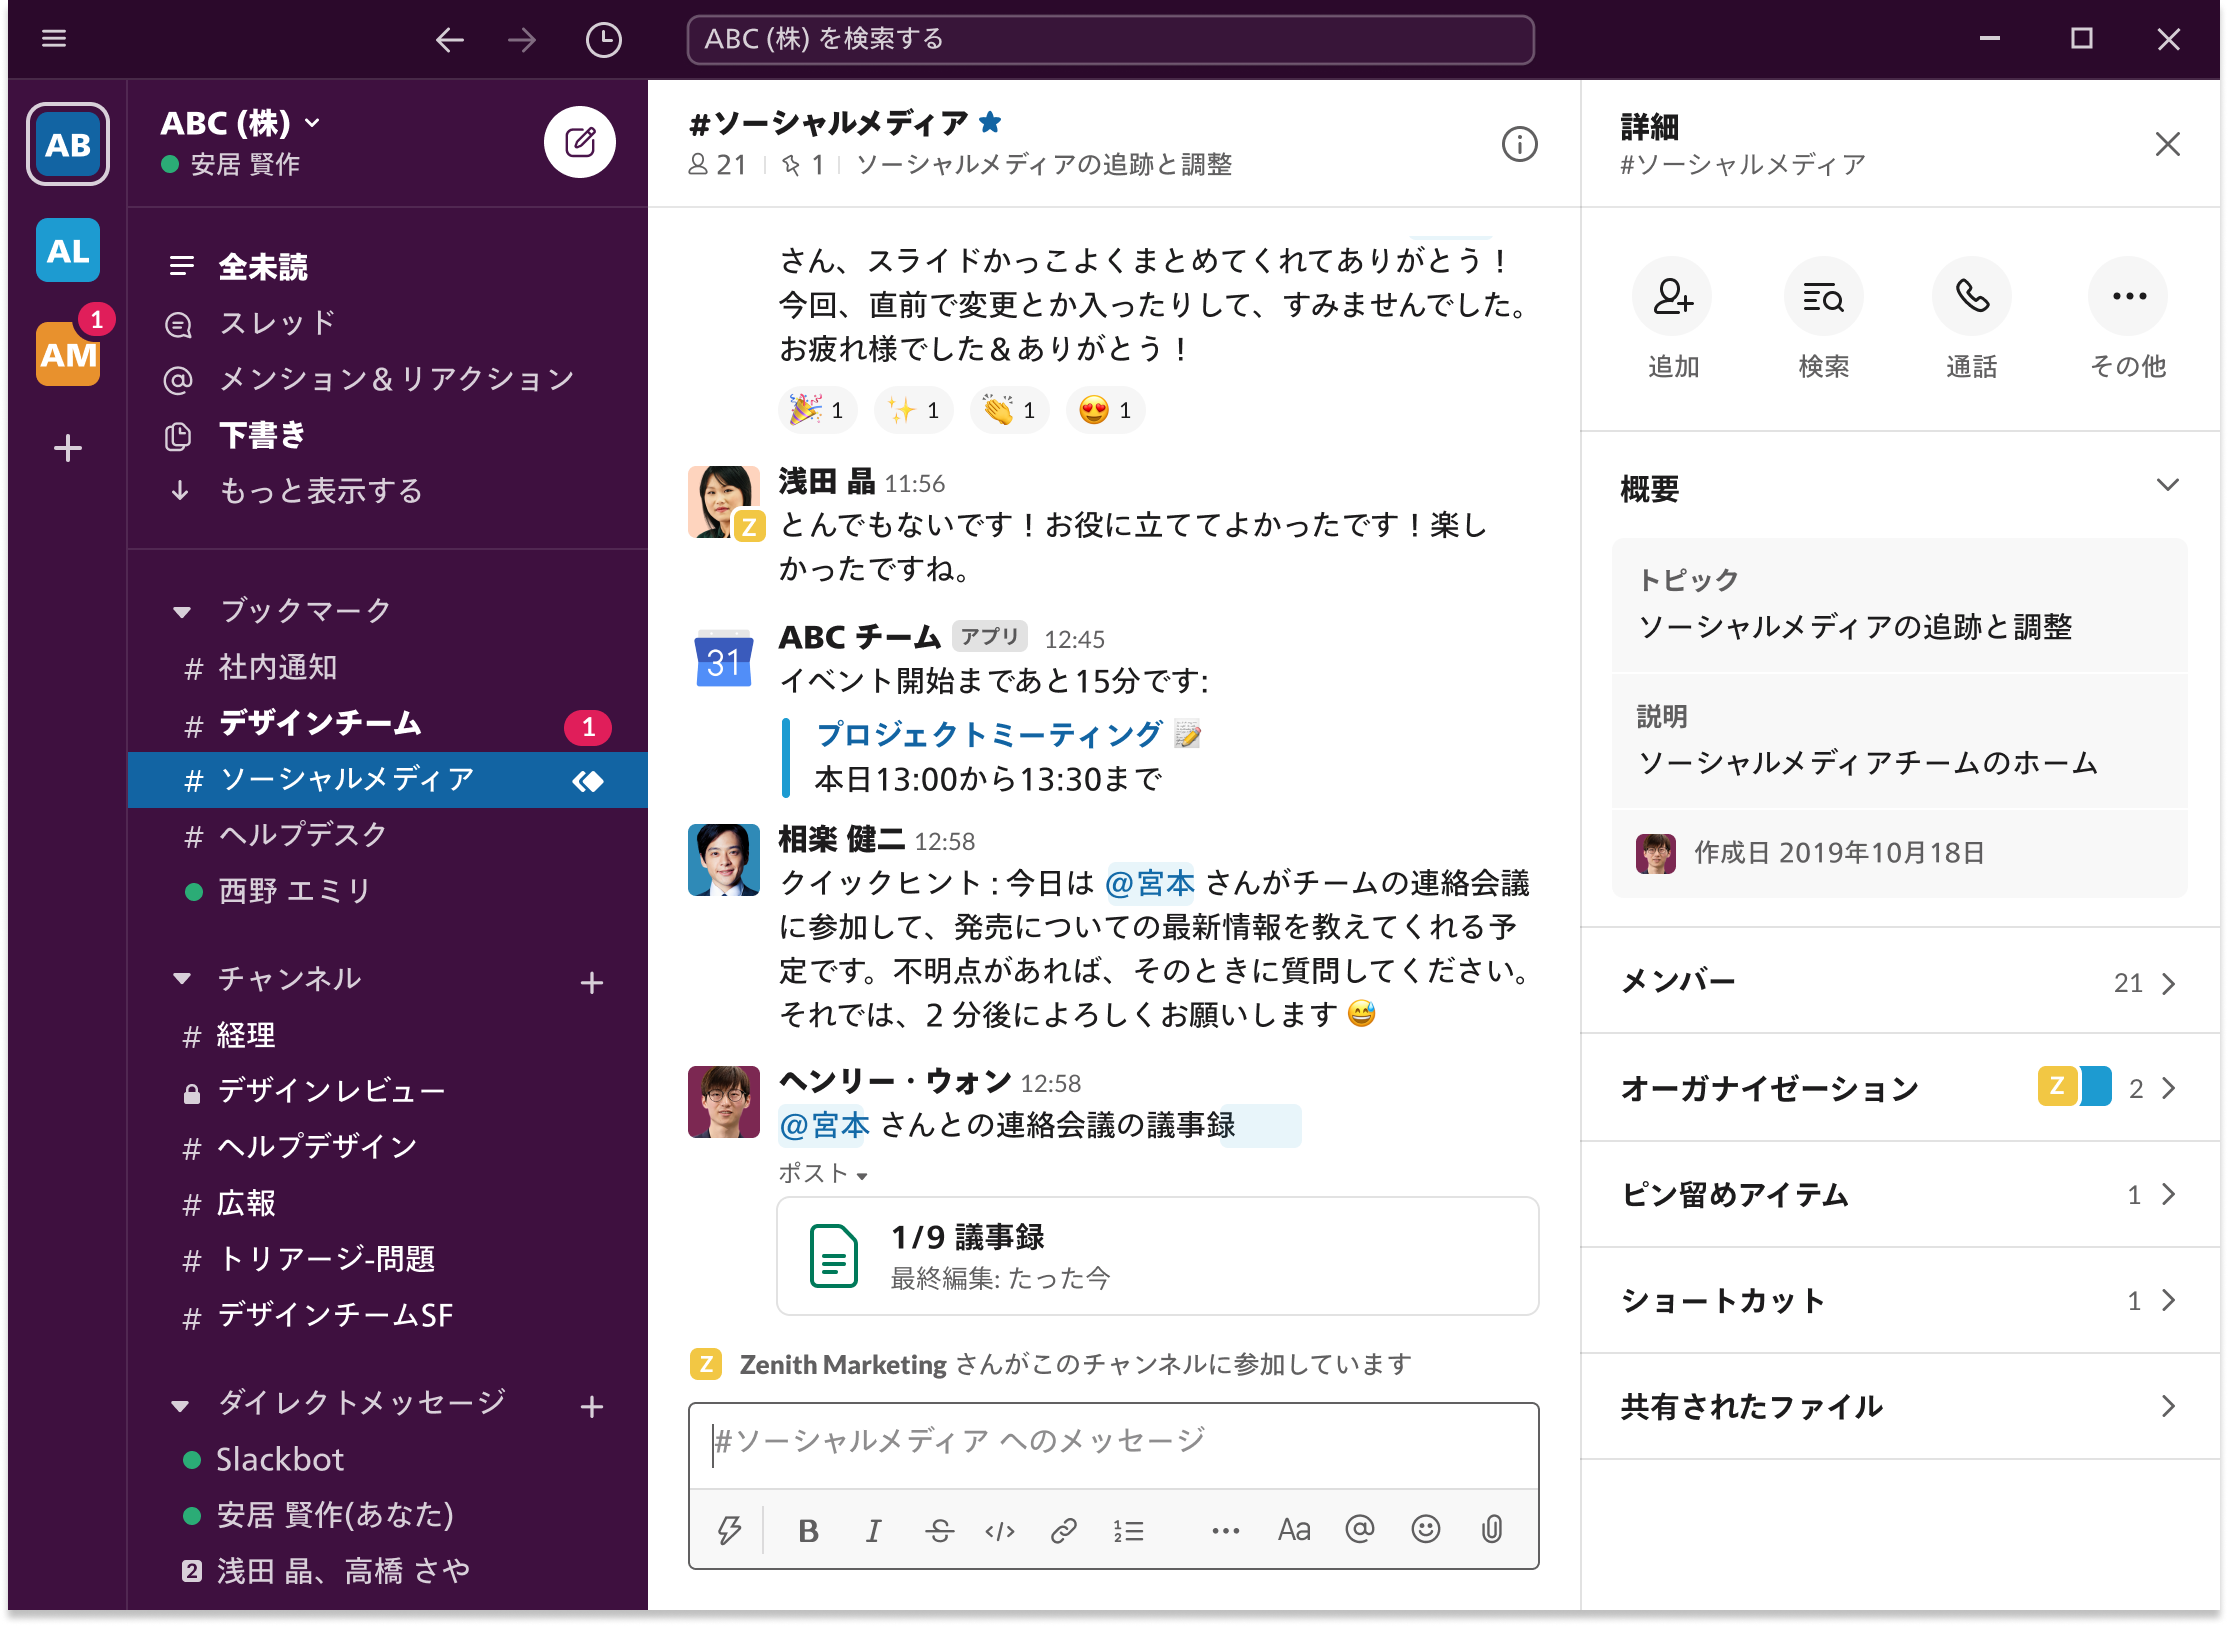The height and width of the screenshot is (1626, 2228).
Task: Go back using the left arrow
Action: [450, 40]
